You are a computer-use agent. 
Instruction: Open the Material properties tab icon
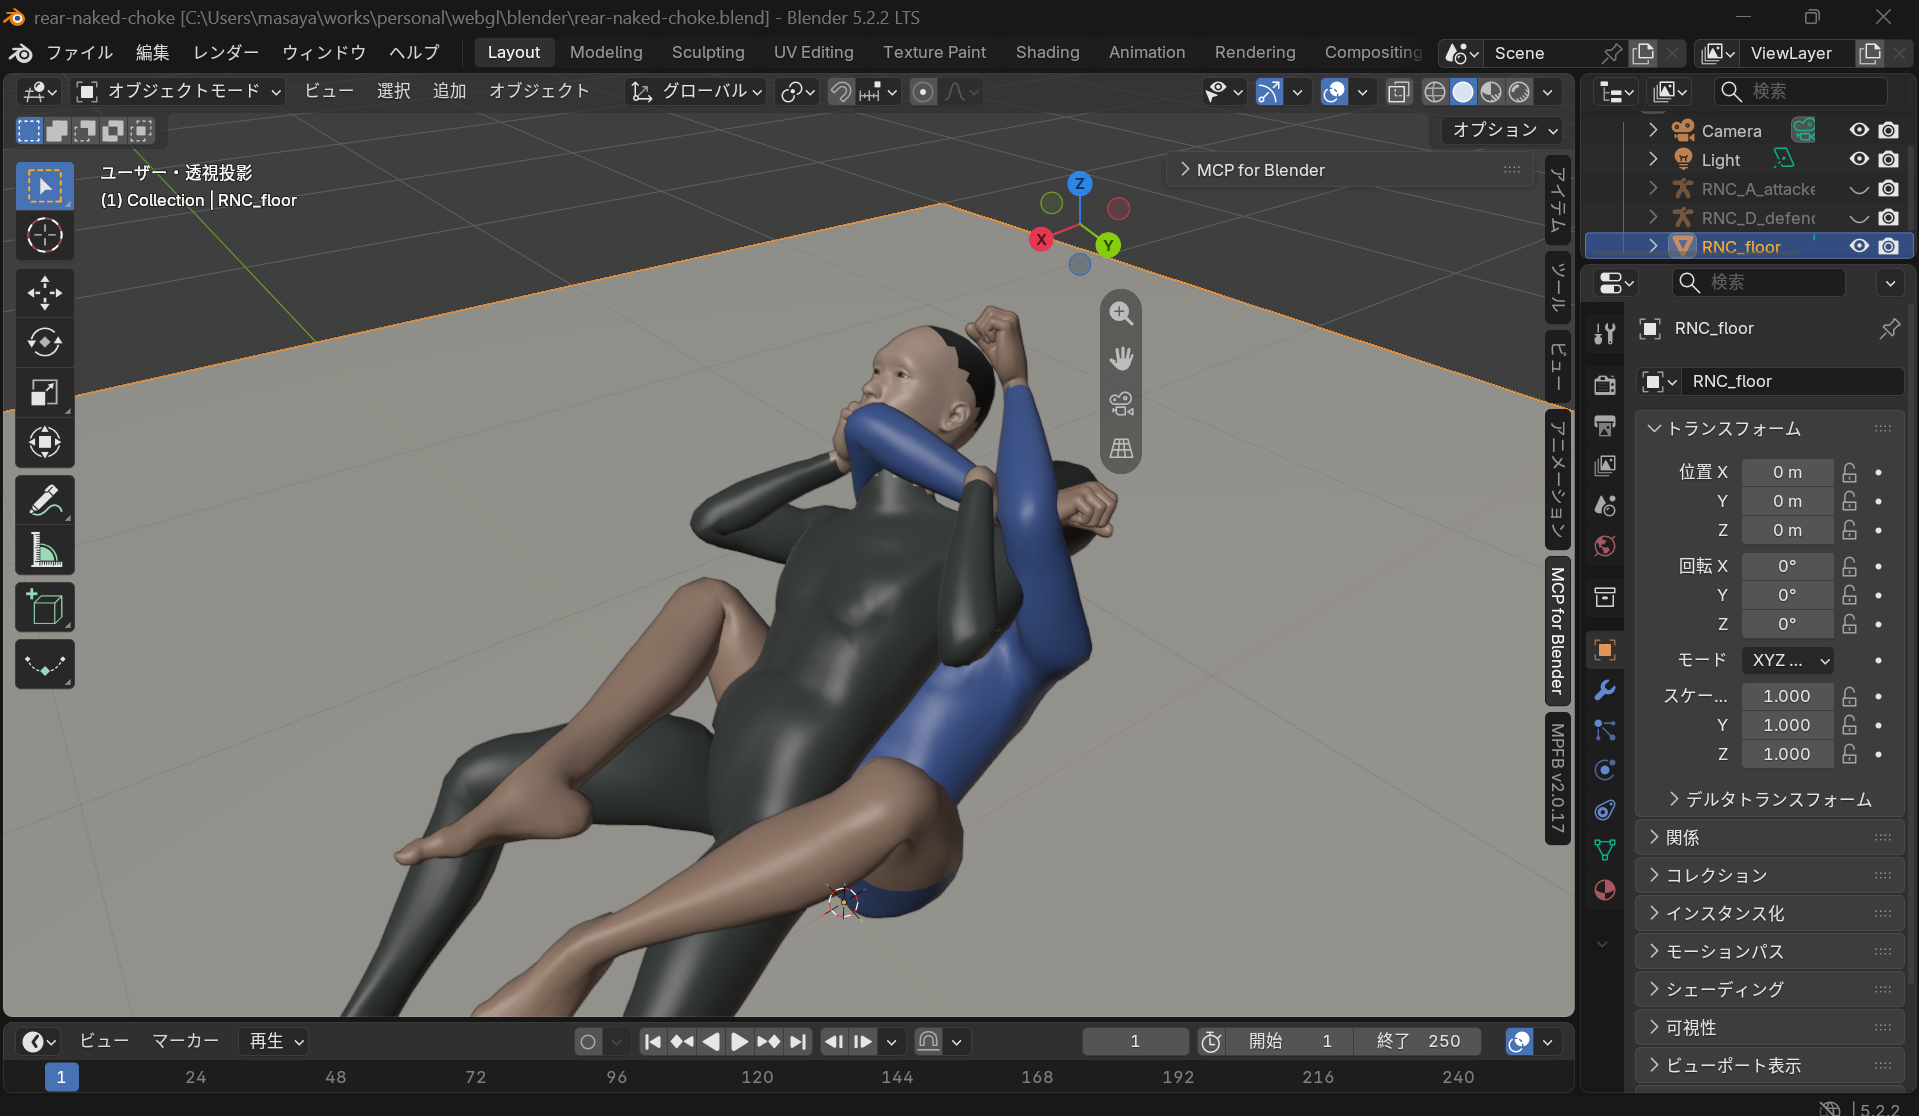[1605, 890]
